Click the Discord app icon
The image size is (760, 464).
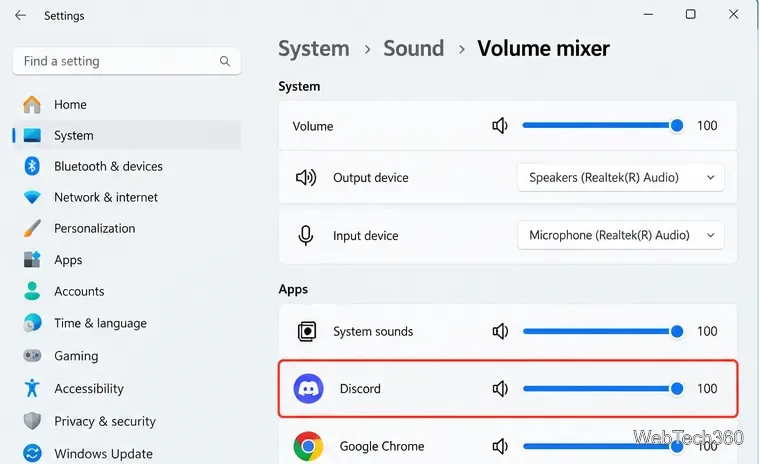[x=308, y=389]
